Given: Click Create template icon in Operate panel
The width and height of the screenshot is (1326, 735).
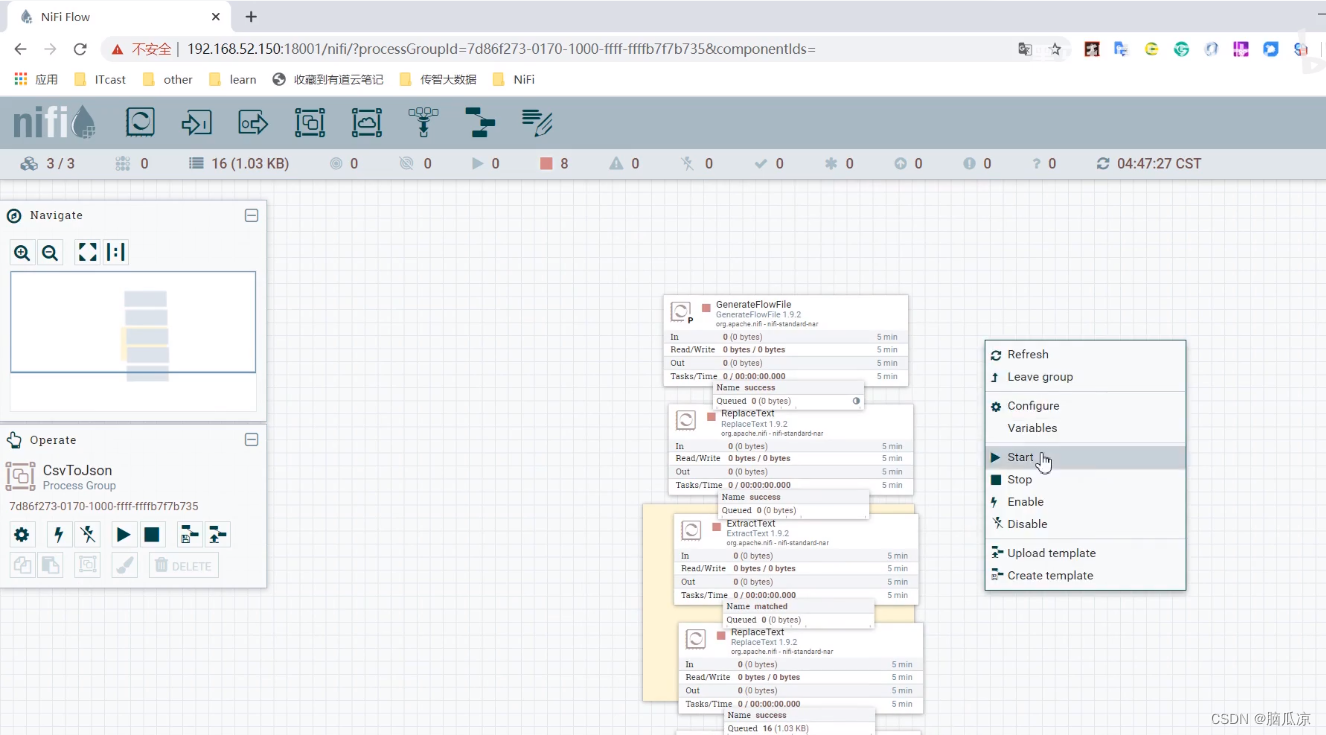Looking at the screenshot, I should click(x=189, y=535).
